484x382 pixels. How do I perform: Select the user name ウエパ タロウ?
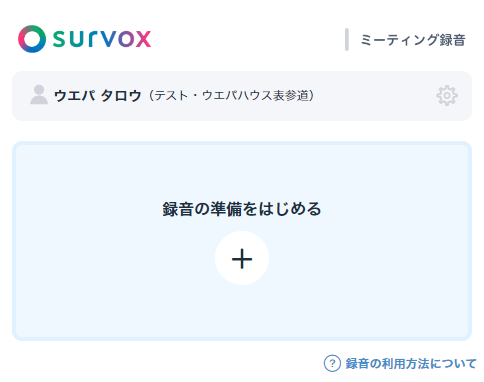98,96
